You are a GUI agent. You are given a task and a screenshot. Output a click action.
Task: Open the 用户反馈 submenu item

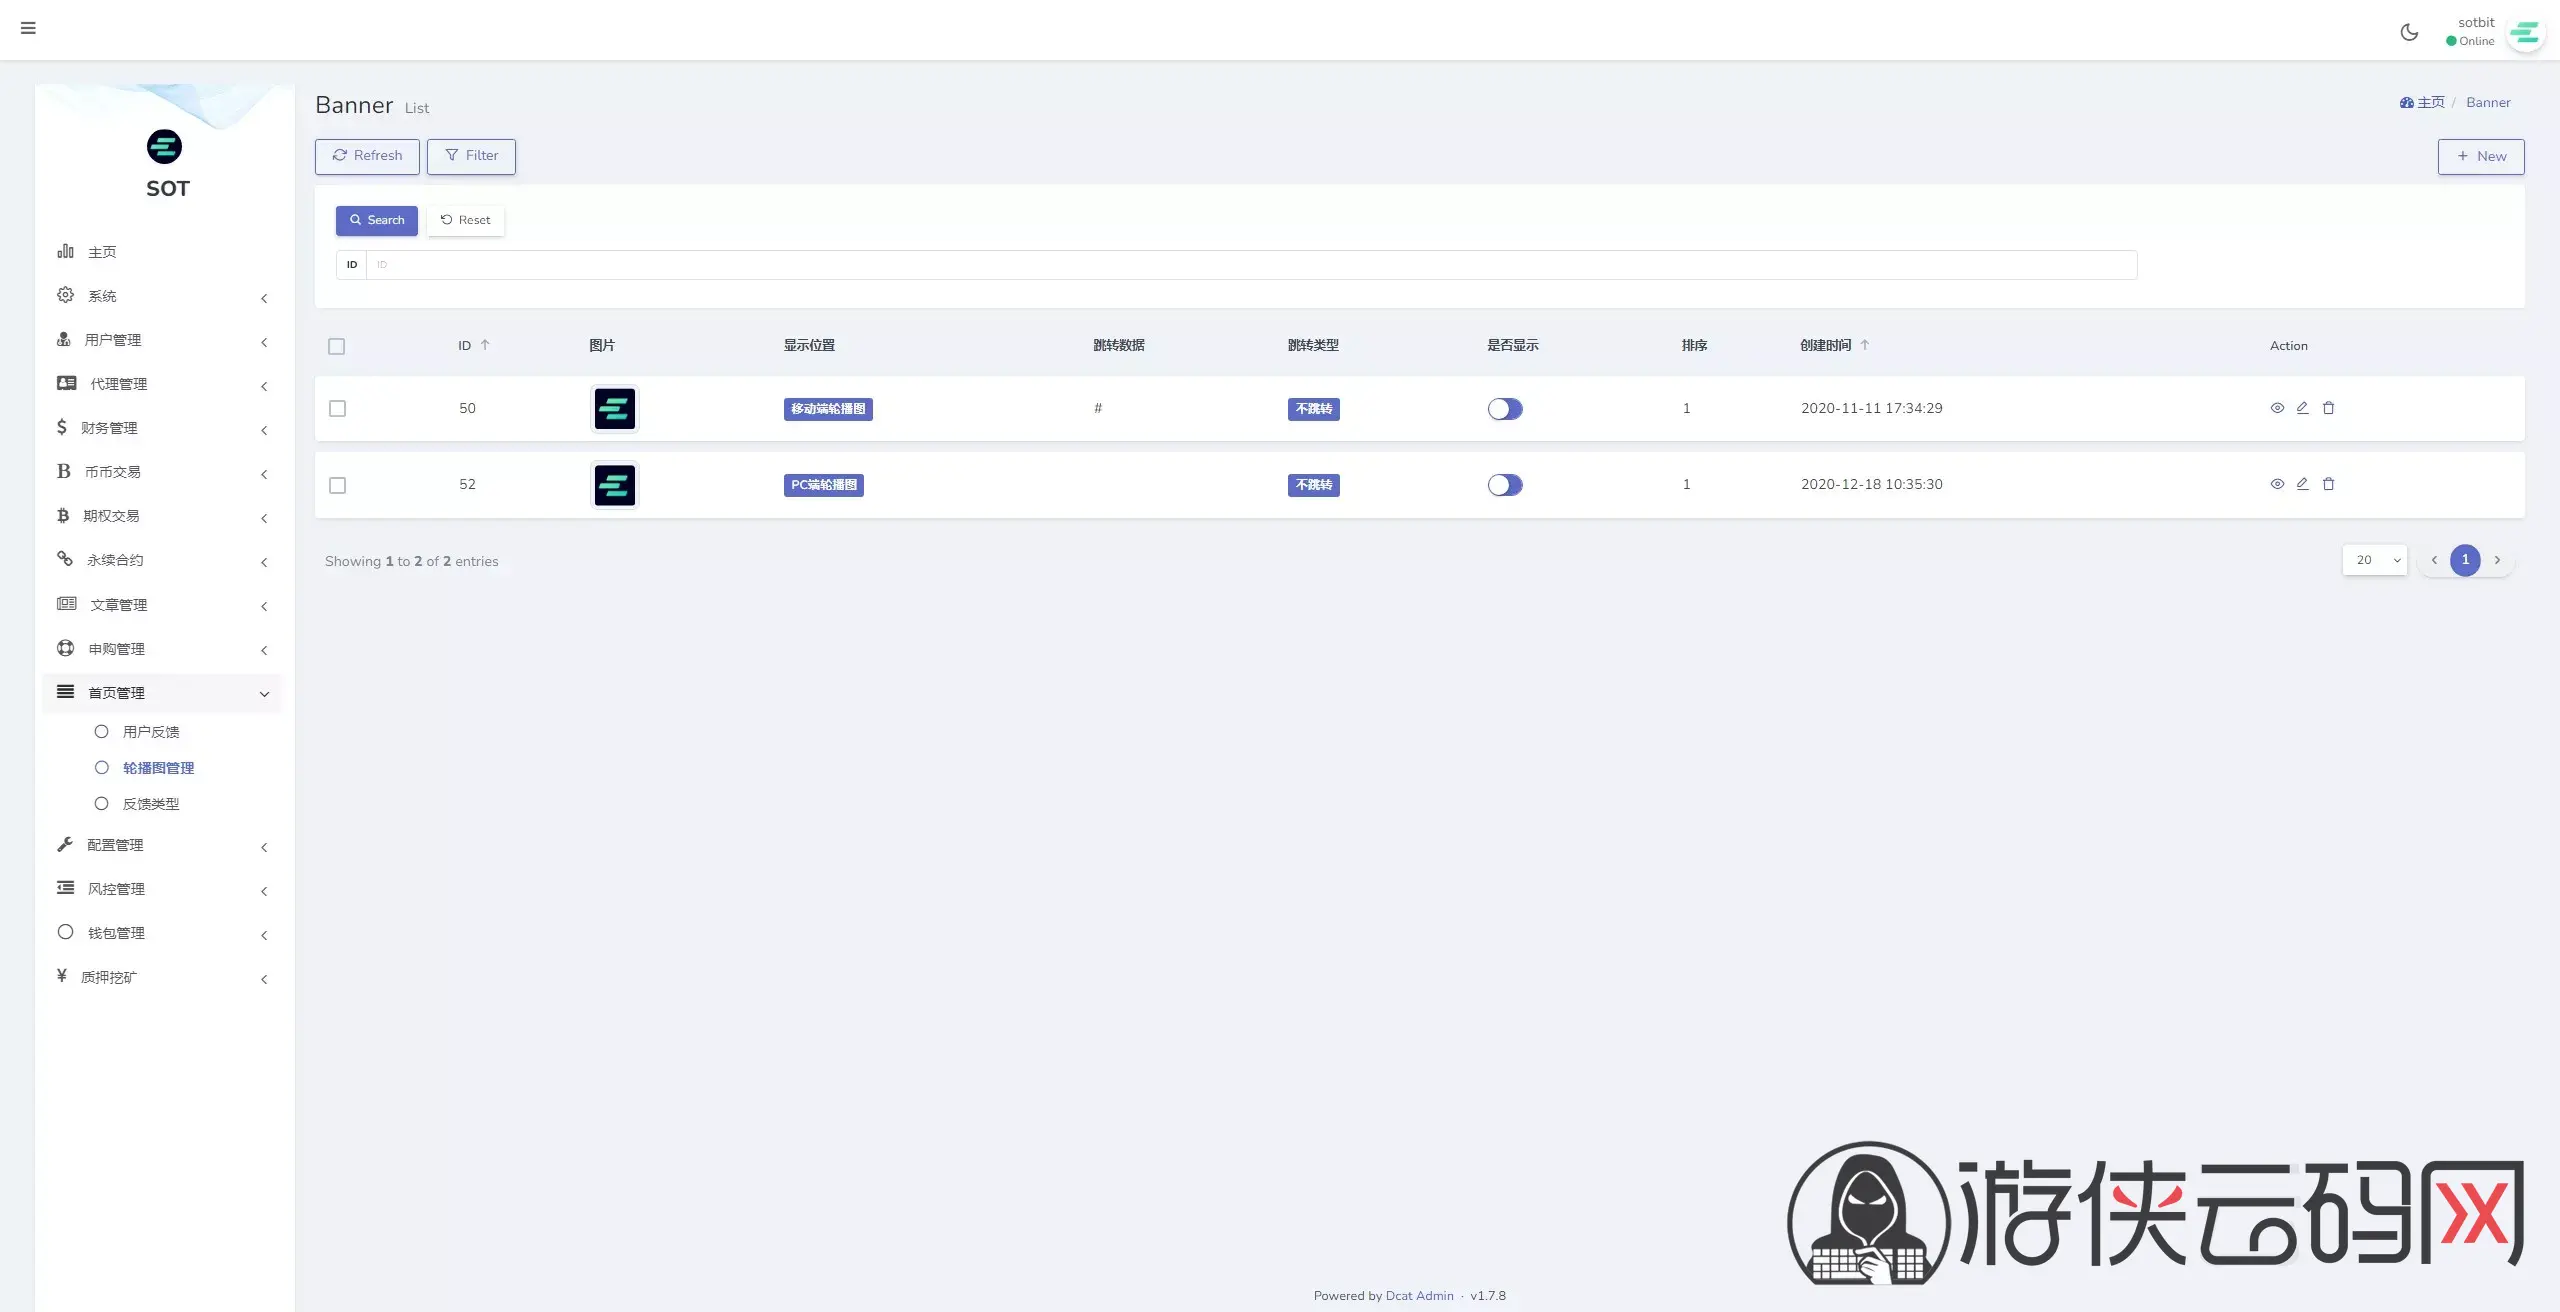151,732
